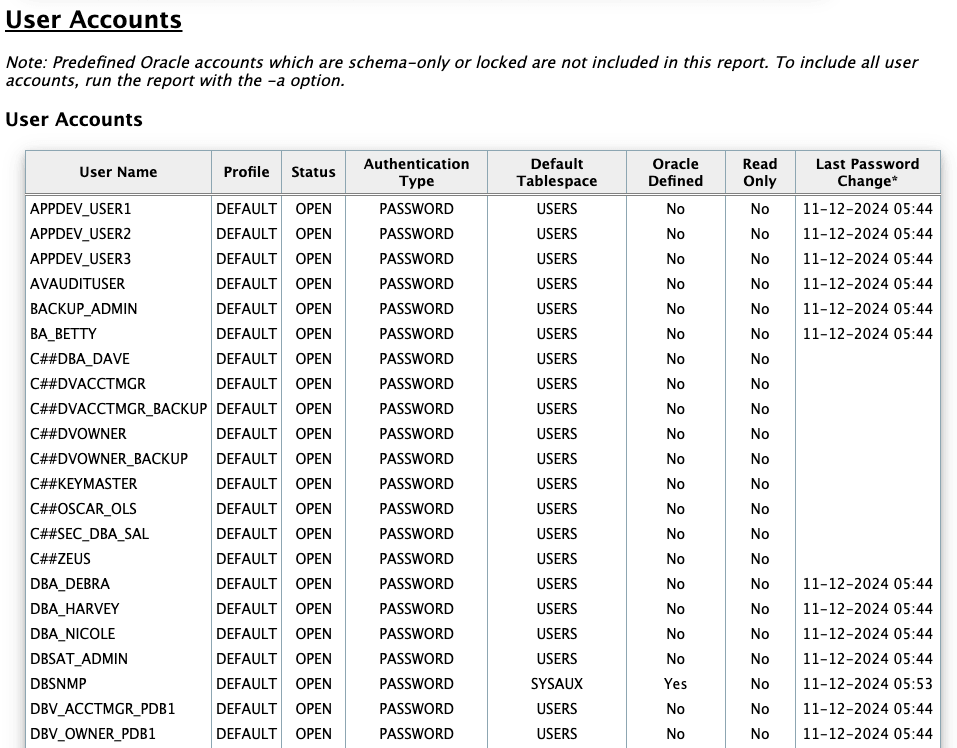Viewport: 957px width, 748px height.
Task: Click the 11-12-2024 05:53 password change timestamp
Action: [867, 684]
